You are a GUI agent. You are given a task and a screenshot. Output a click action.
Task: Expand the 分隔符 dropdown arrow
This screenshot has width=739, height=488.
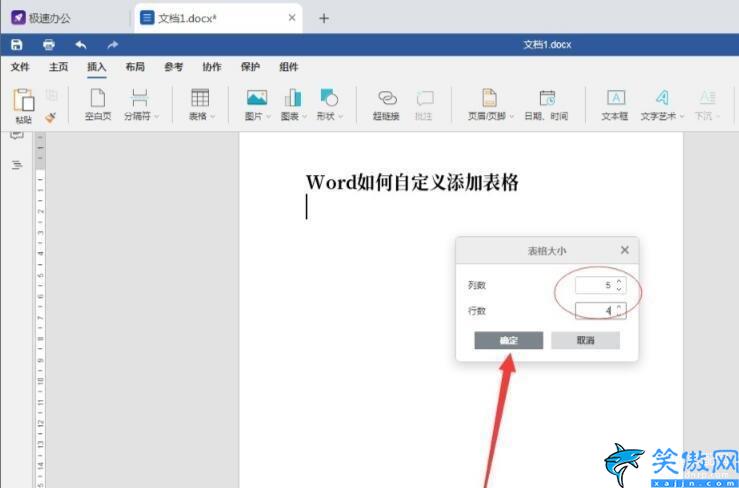[x=157, y=116]
